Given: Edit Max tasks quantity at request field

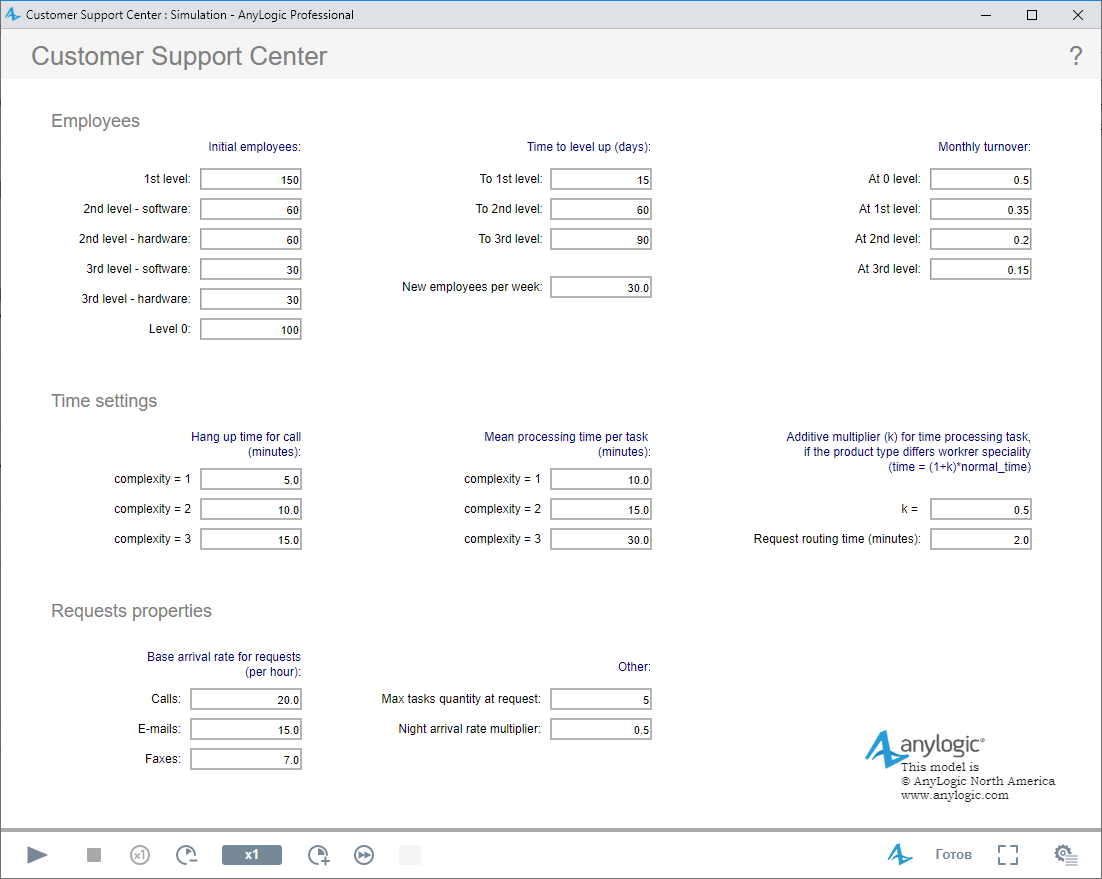Looking at the screenshot, I should point(601,699).
